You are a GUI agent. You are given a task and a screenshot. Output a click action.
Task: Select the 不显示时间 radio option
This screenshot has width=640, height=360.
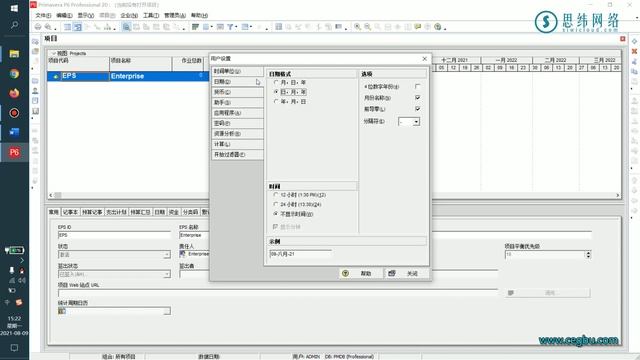click(x=276, y=214)
